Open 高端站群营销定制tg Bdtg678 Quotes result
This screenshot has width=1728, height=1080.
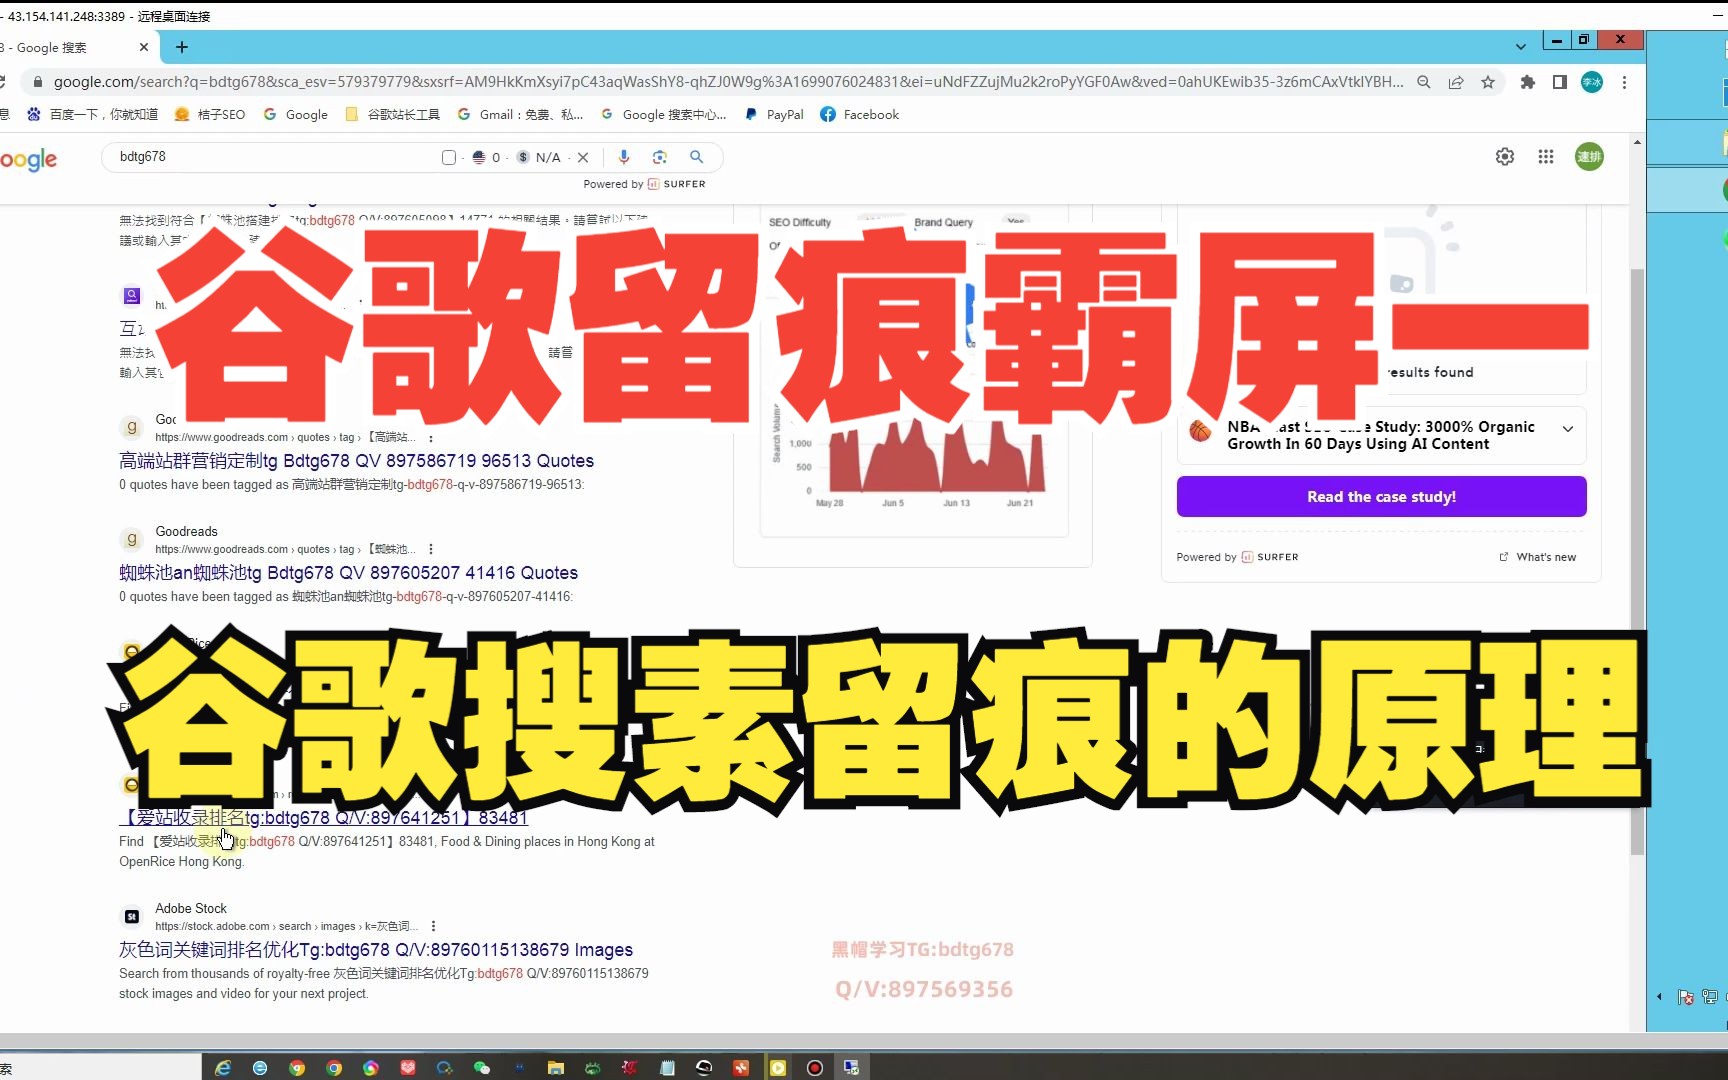pos(356,461)
